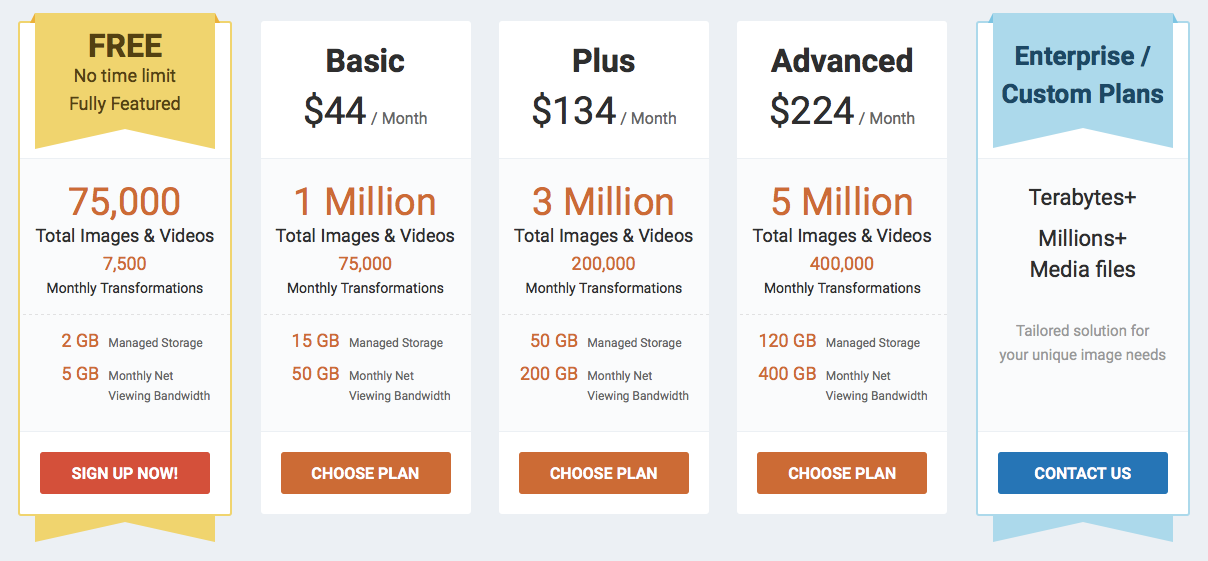Click the Terabytes+ text in Enterprise
This screenshot has width=1208, height=561.
click(1082, 198)
